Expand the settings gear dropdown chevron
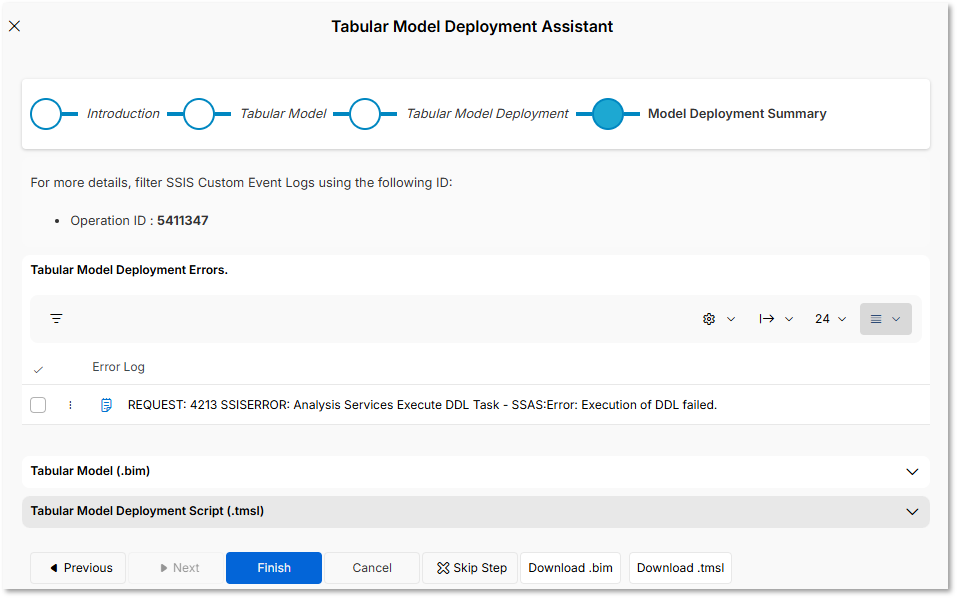The width and height of the screenshot is (957, 598). coord(731,319)
